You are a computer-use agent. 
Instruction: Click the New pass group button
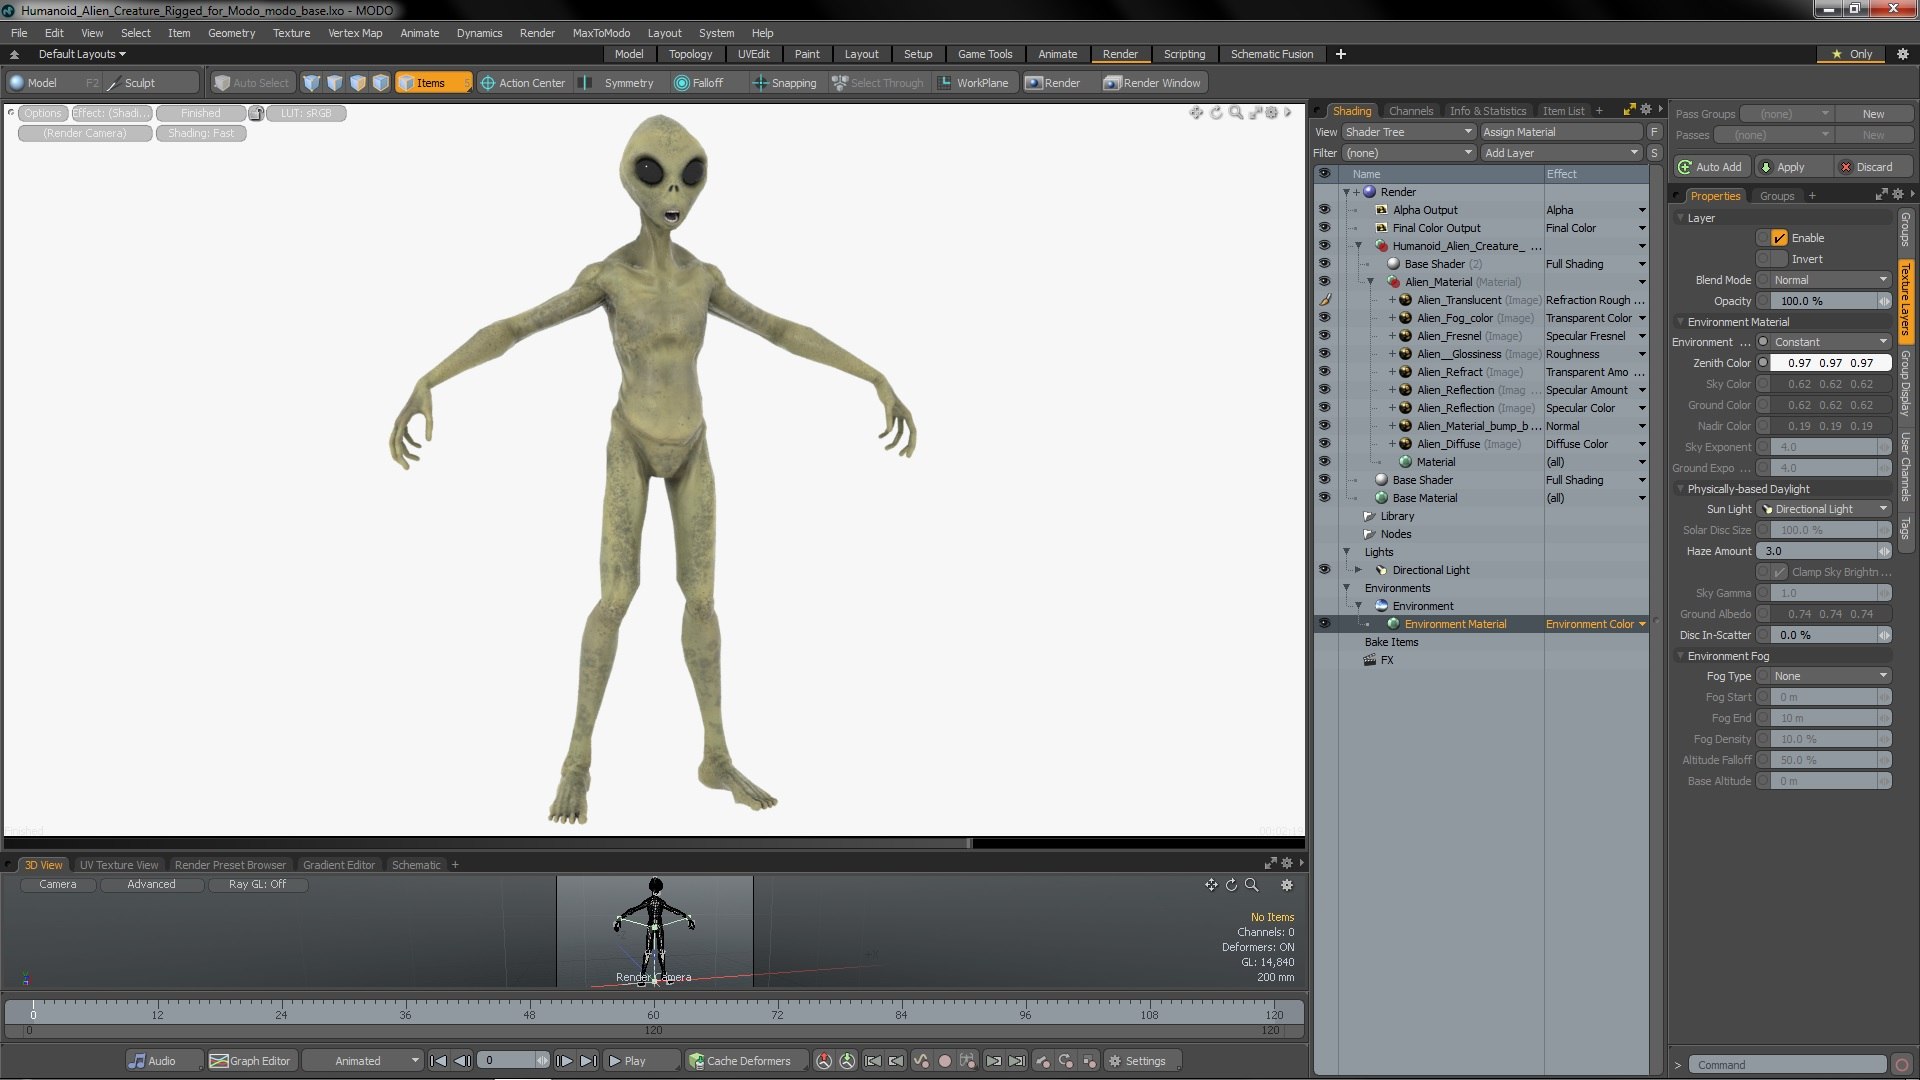1873,114
